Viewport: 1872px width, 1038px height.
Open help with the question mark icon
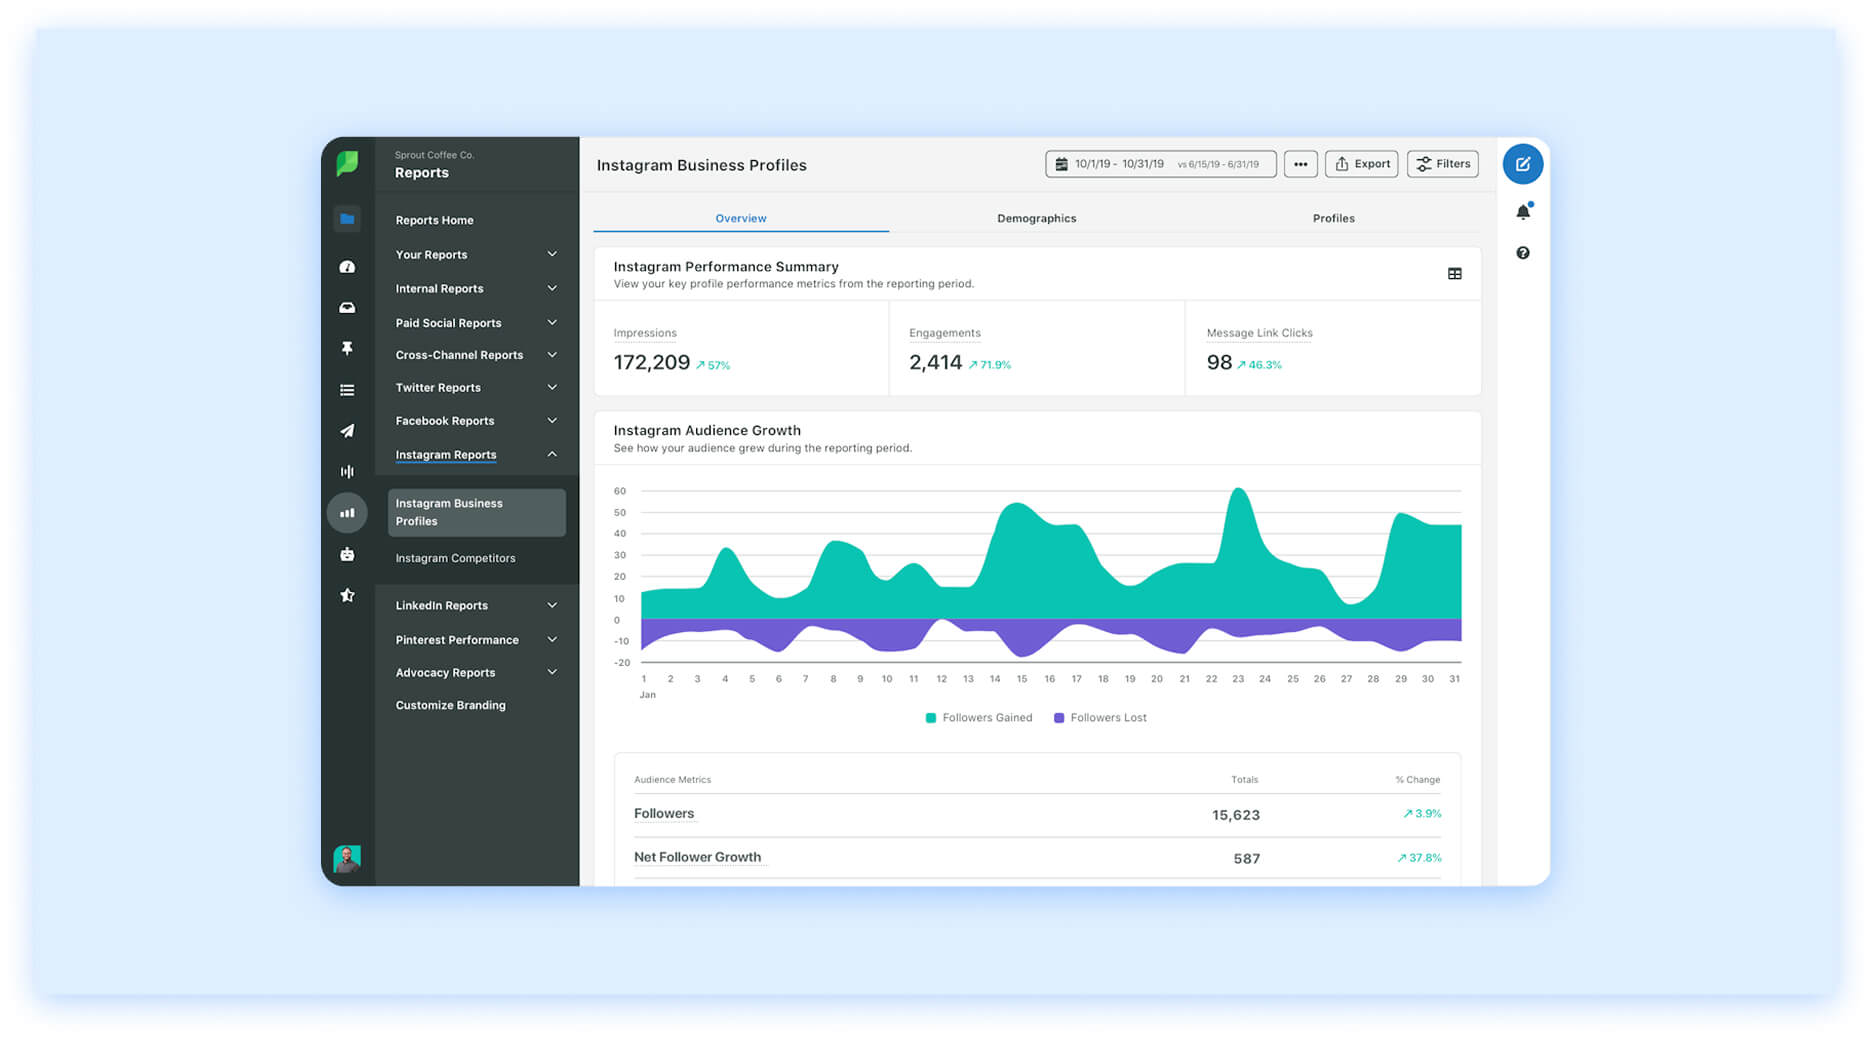tap(1523, 253)
